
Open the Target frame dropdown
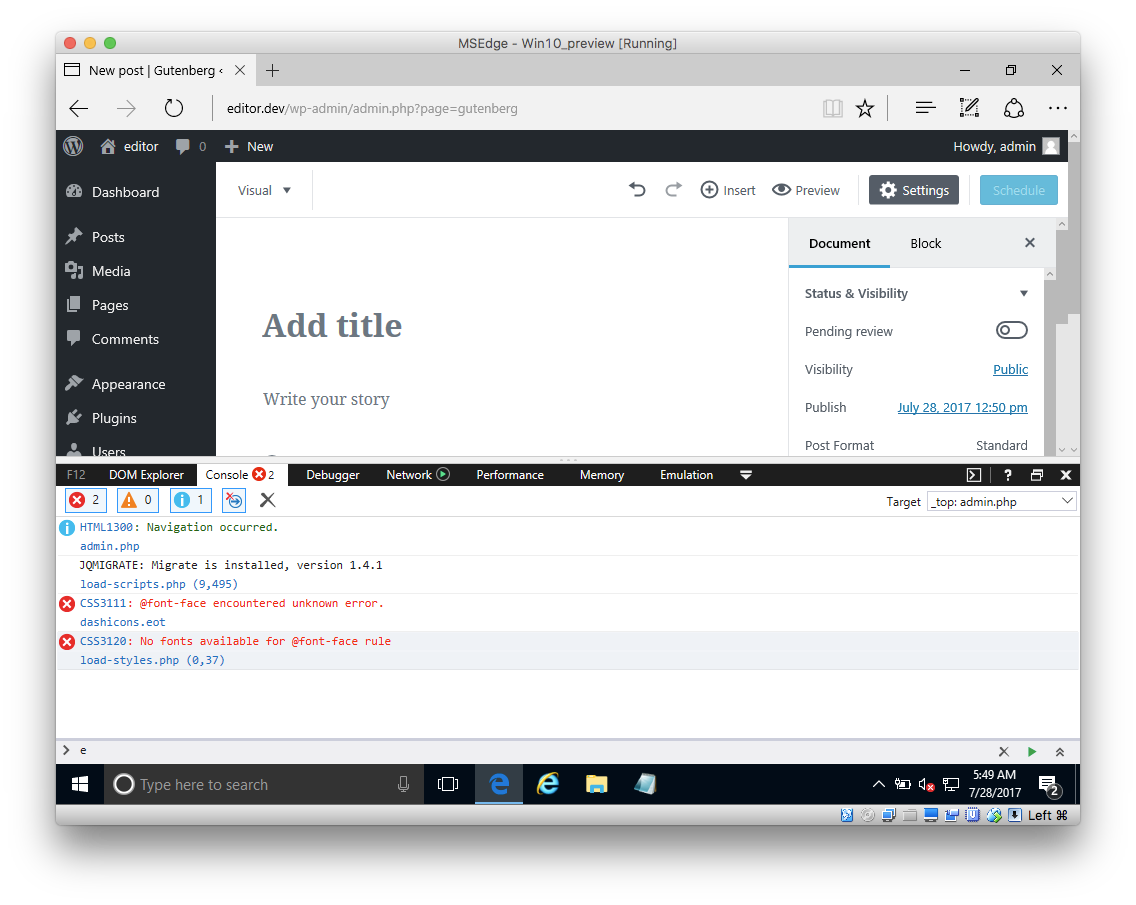click(1001, 501)
